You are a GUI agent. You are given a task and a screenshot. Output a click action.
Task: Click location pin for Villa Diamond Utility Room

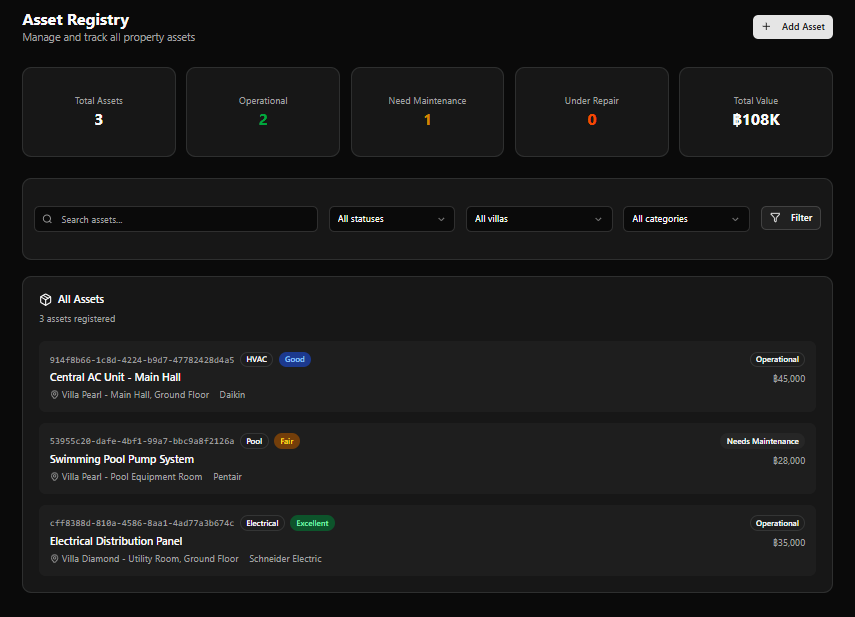[55, 559]
